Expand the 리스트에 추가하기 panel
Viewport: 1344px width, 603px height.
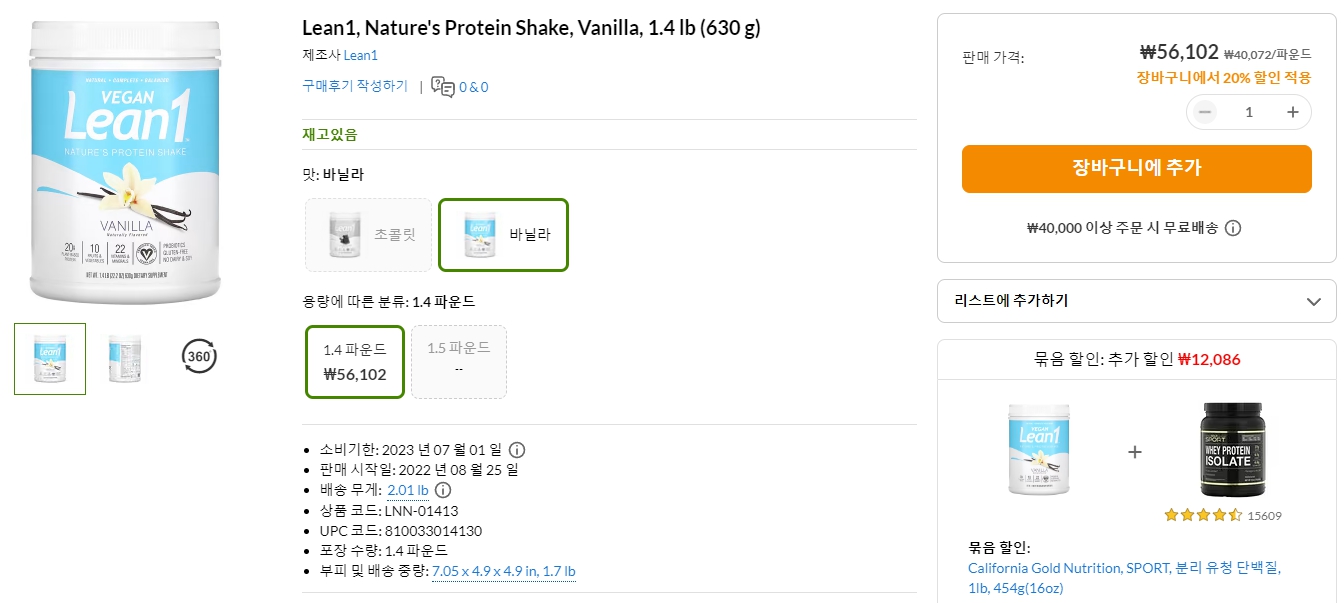[x=1137, y=301]
